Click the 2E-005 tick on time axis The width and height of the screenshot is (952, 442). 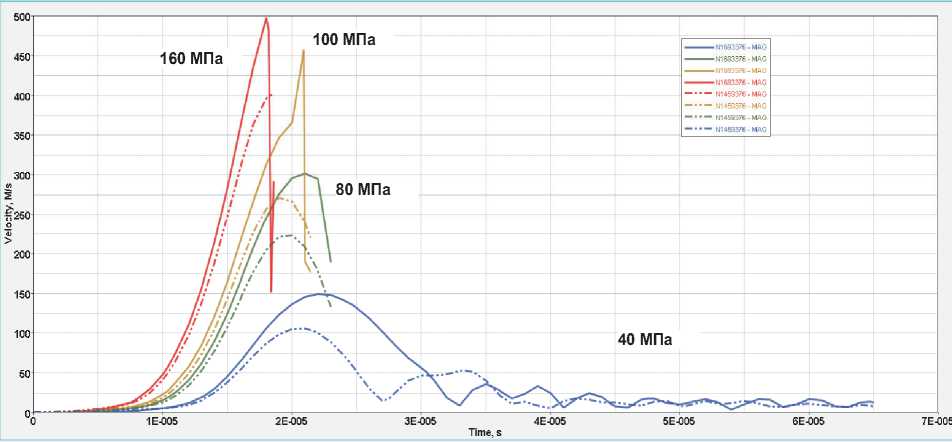(x=291, y=420)
